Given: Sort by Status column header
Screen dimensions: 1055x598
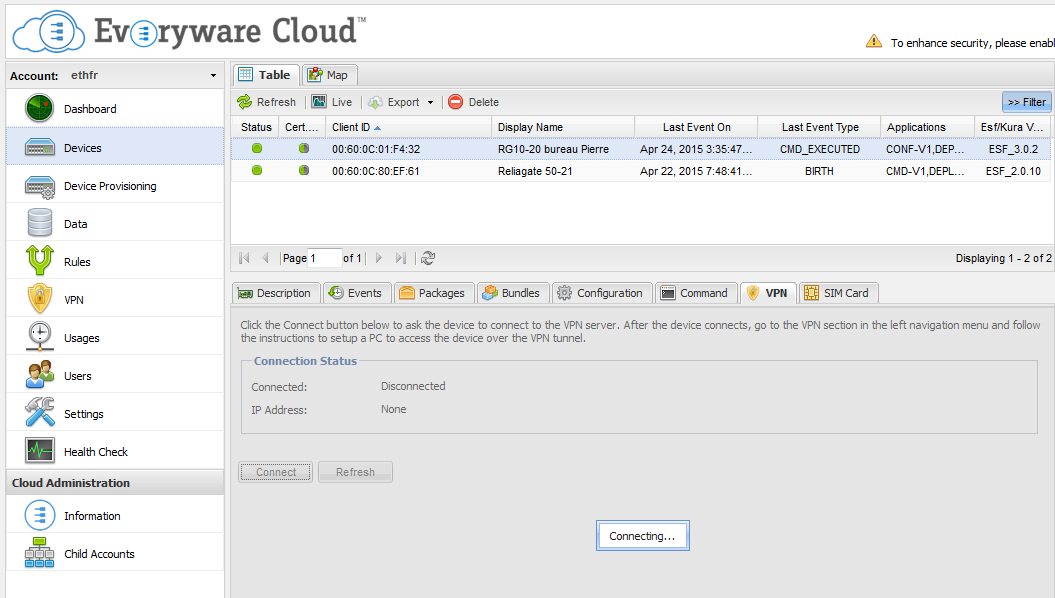Looking at the screenshot, I should pyautogui.click(x=256, y=126).
